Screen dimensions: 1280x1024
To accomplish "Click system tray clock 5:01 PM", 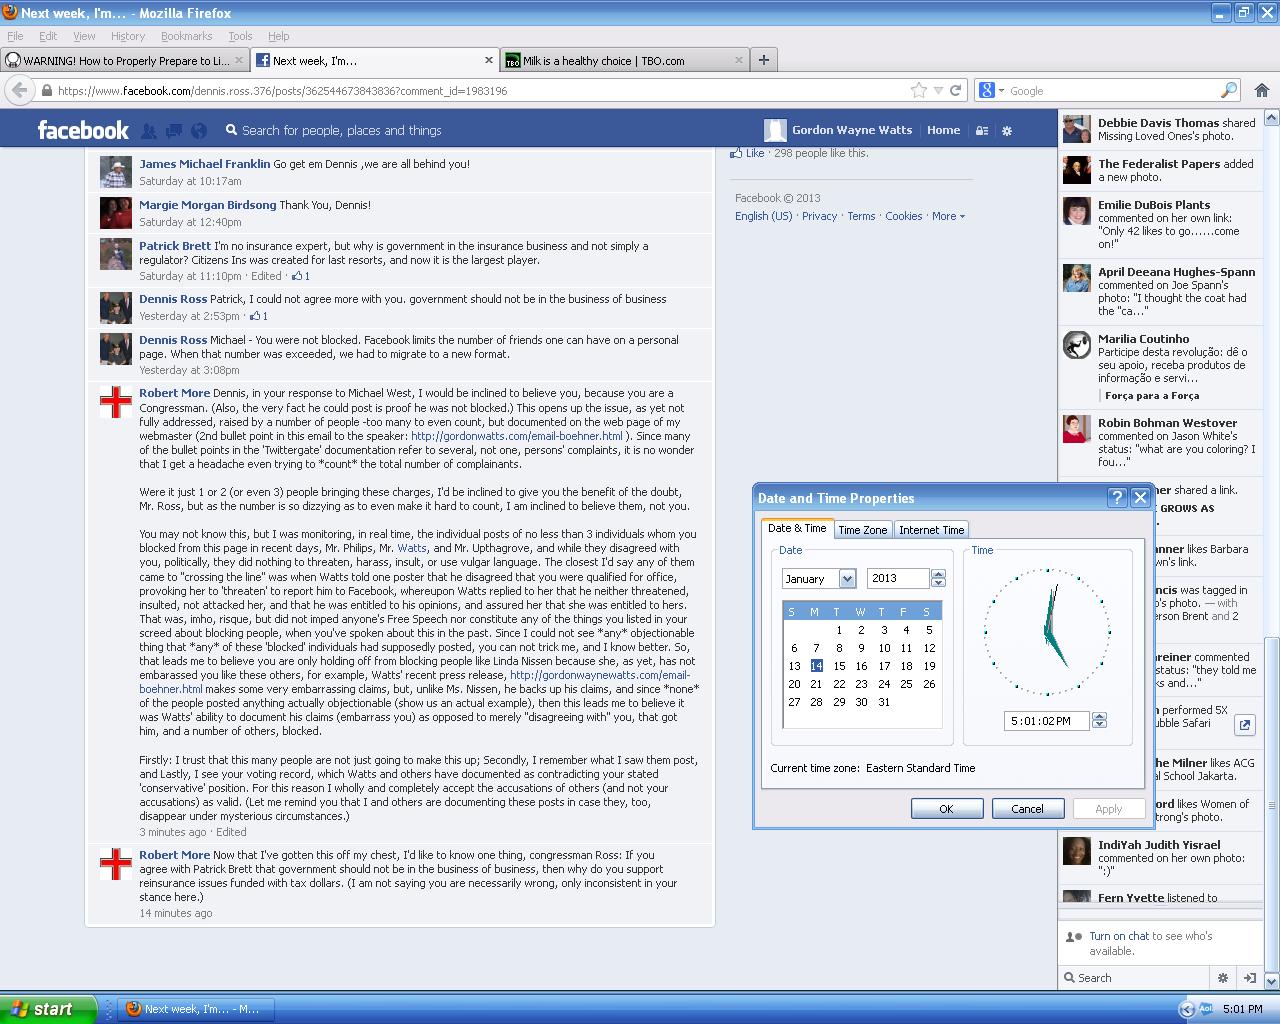I will pos(1242,1009).
